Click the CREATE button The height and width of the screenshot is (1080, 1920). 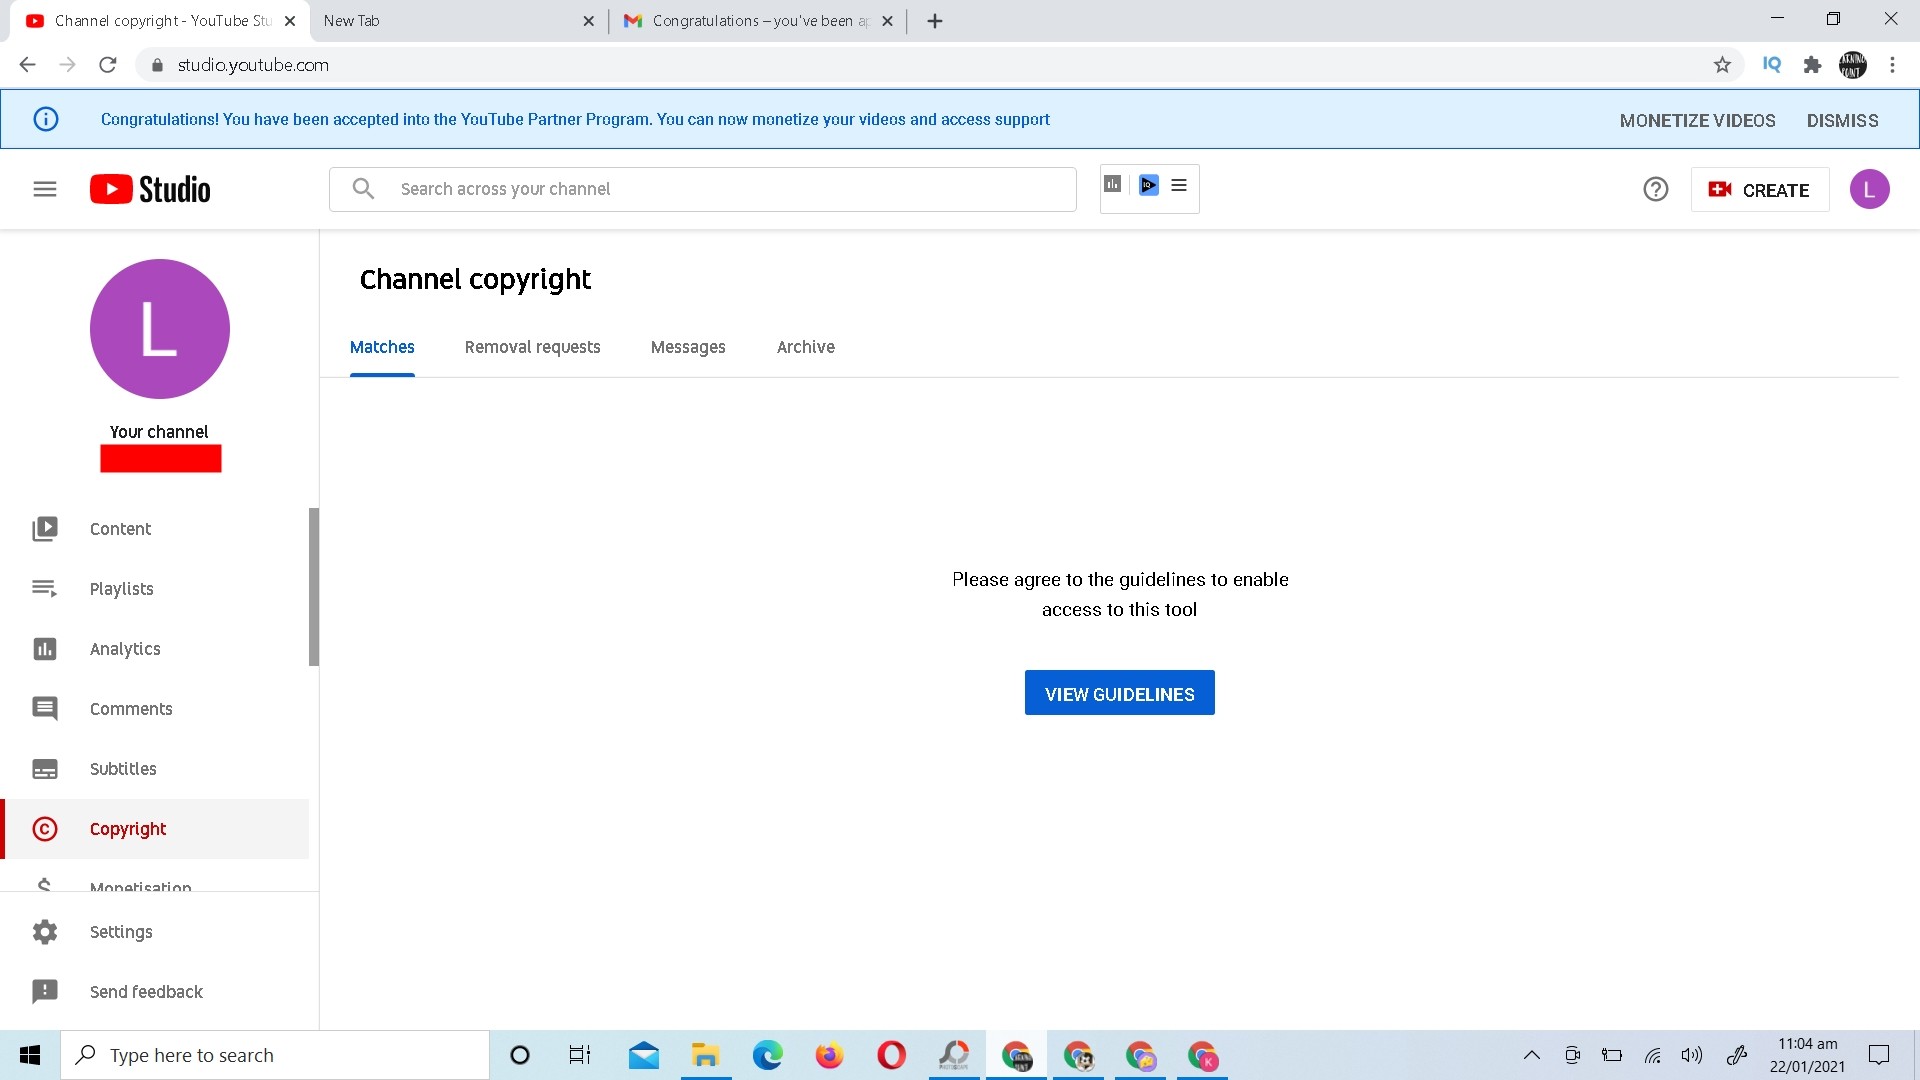[x=1760, y=190]
